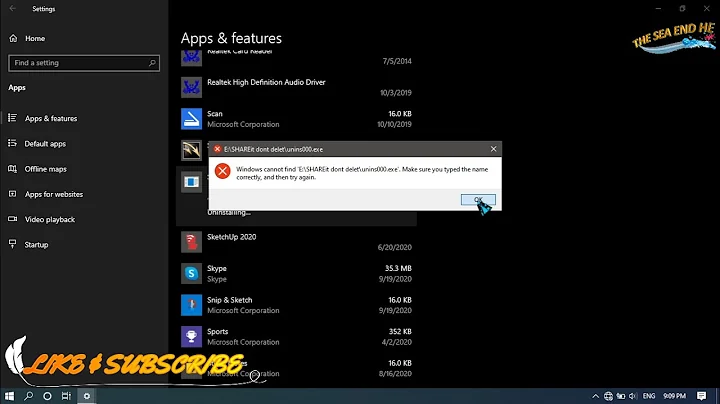Image resolution: width=720 pixels, height=404 pixels.
Task: Open Home in Settings sidebar
Action: tap(35, 39)
